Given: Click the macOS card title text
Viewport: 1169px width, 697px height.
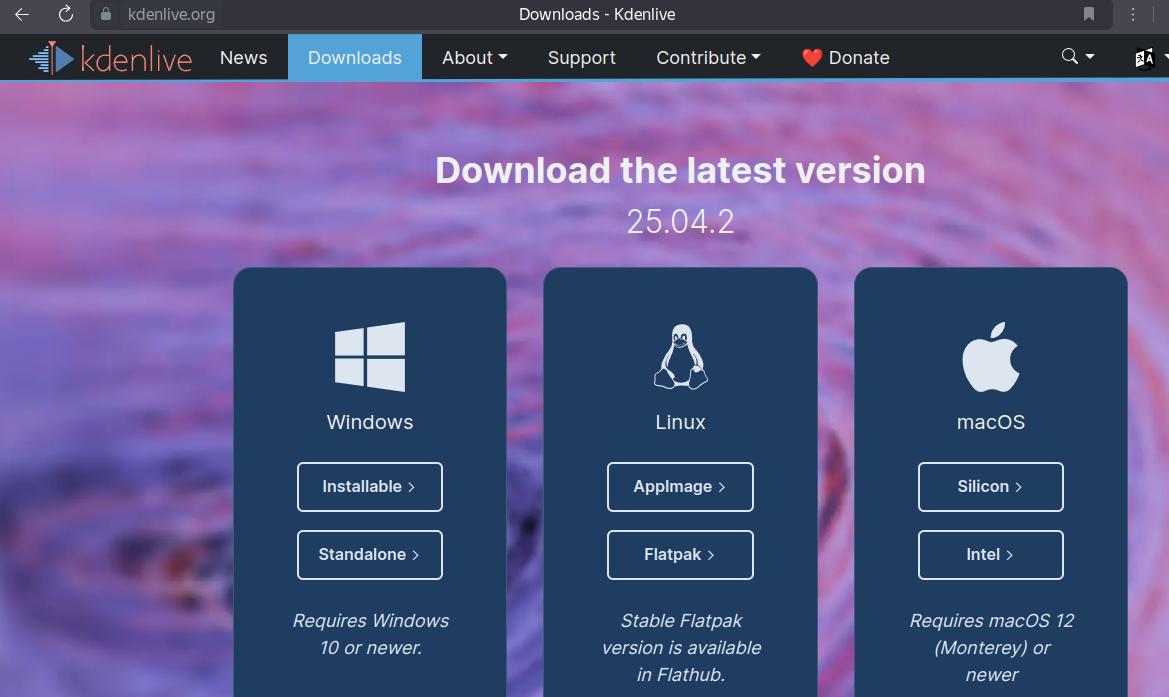Looking at the screenshot, I should pyautogui.click(x=991, y=422).
